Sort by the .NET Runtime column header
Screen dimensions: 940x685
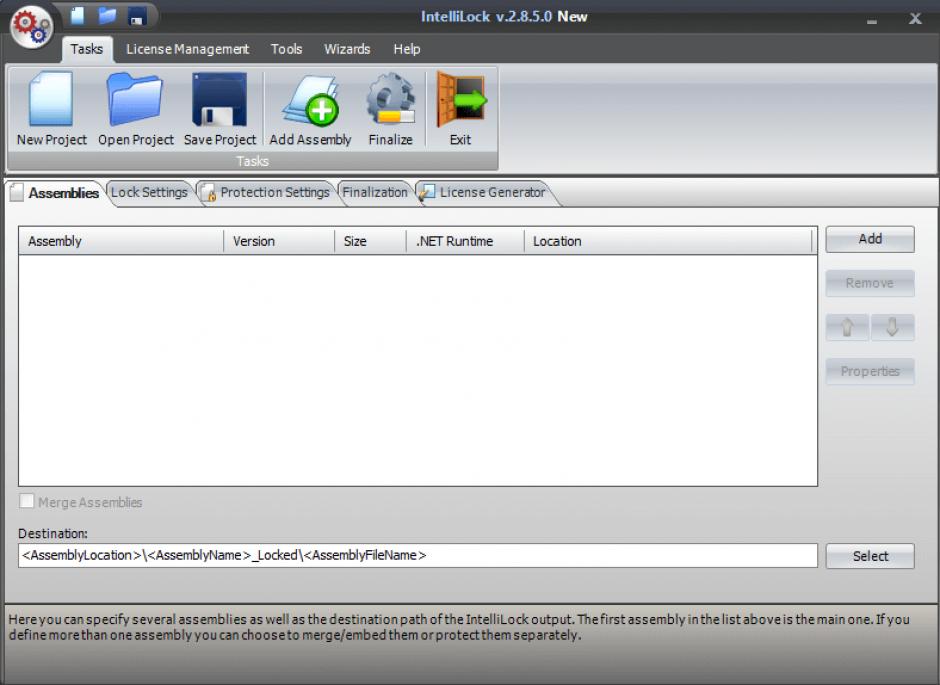click(465, 241)
